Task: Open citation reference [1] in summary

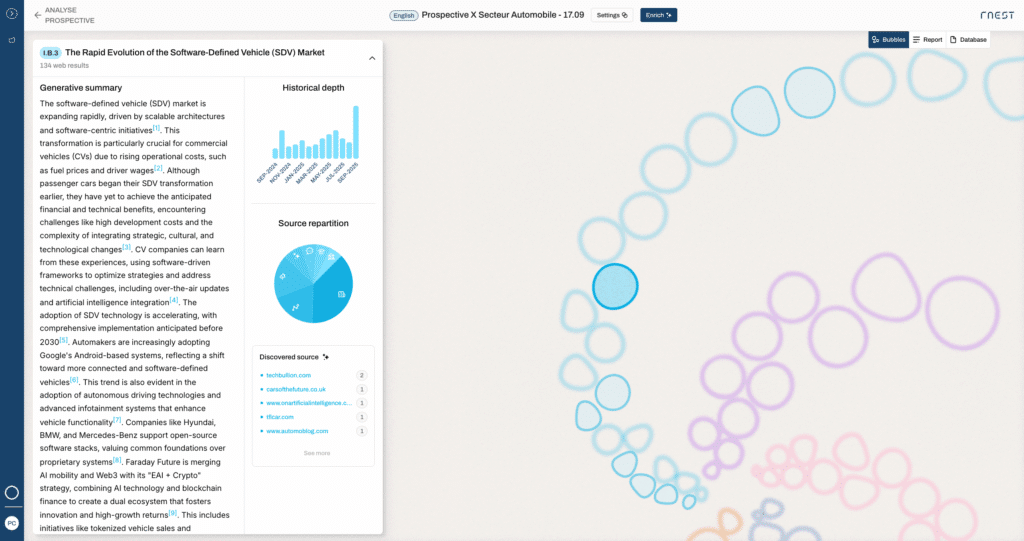Action: coord(157,128)
